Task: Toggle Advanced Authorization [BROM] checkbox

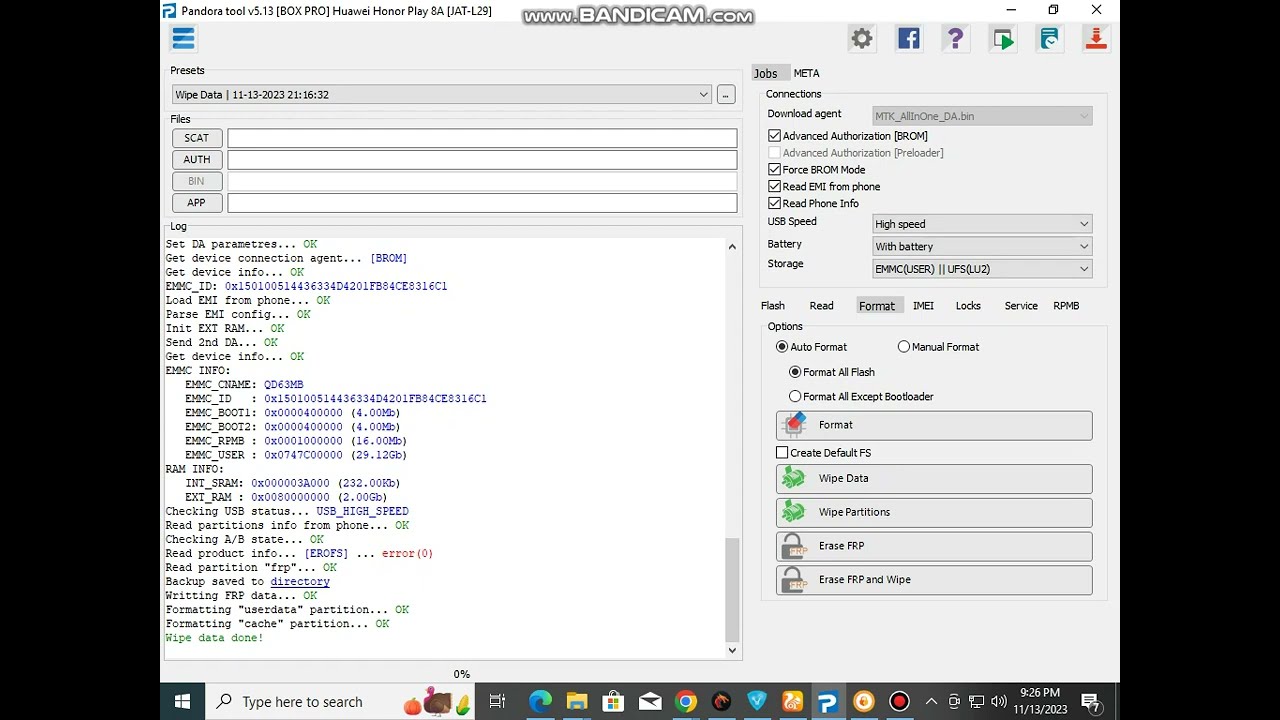Action: pyautogui.click(x=774, y=136)
